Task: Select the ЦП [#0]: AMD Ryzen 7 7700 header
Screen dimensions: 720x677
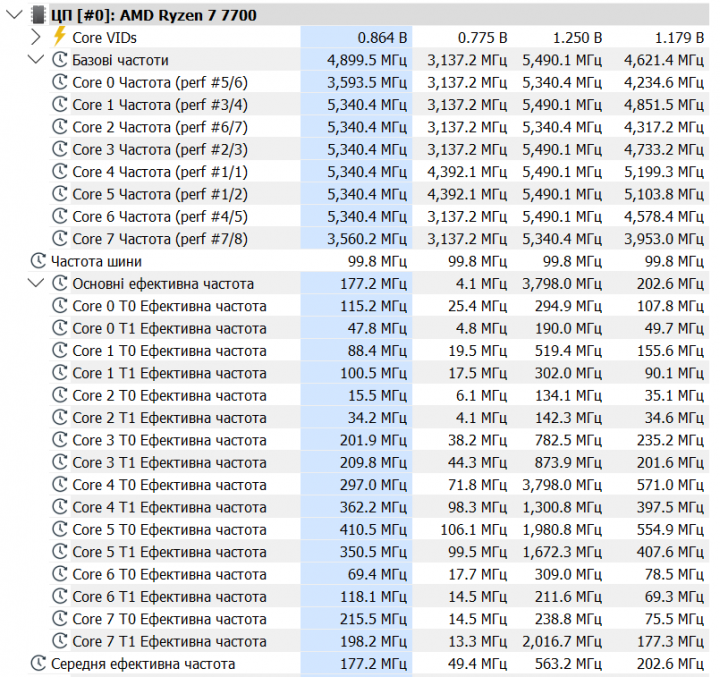Action: coord(153,15)
